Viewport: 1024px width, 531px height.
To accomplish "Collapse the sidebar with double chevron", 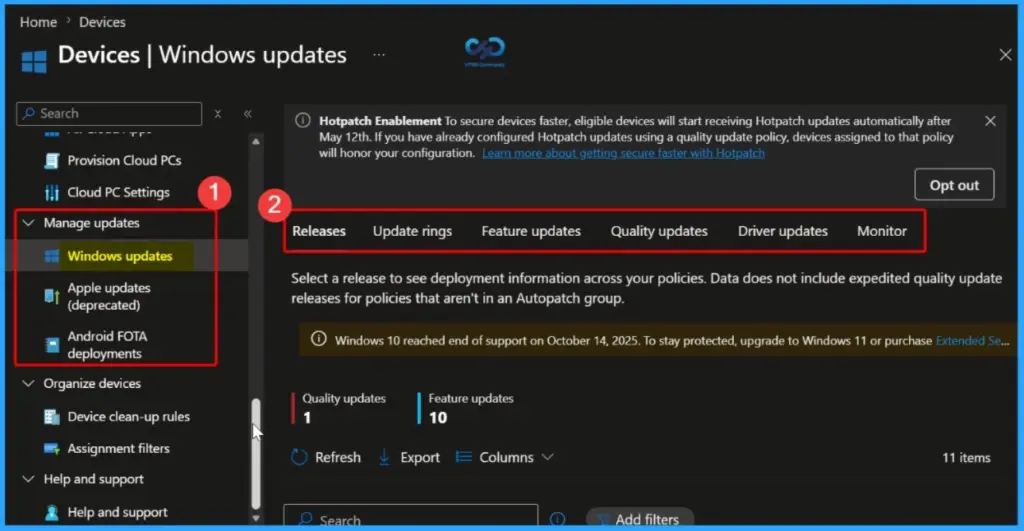I will 248,114.
